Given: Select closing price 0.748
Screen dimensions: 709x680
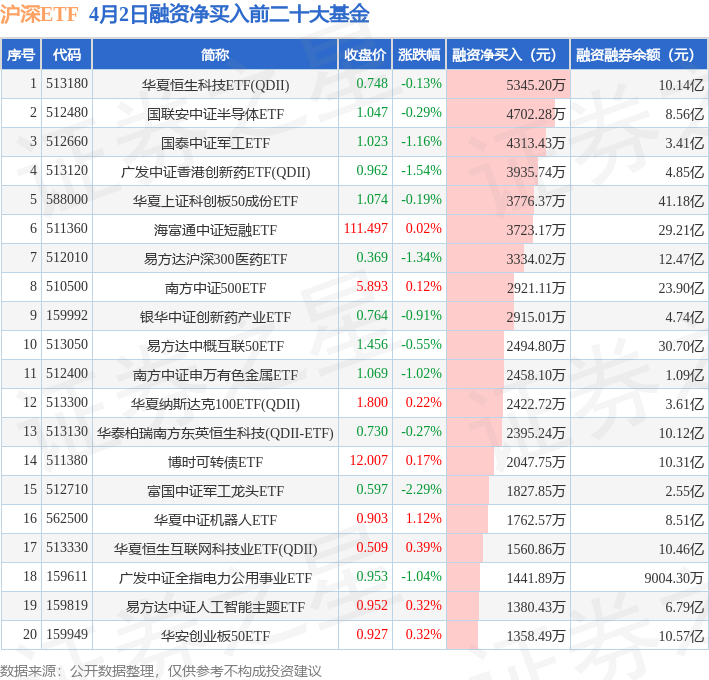Looking at the screenshot, I should pos(372,84).
